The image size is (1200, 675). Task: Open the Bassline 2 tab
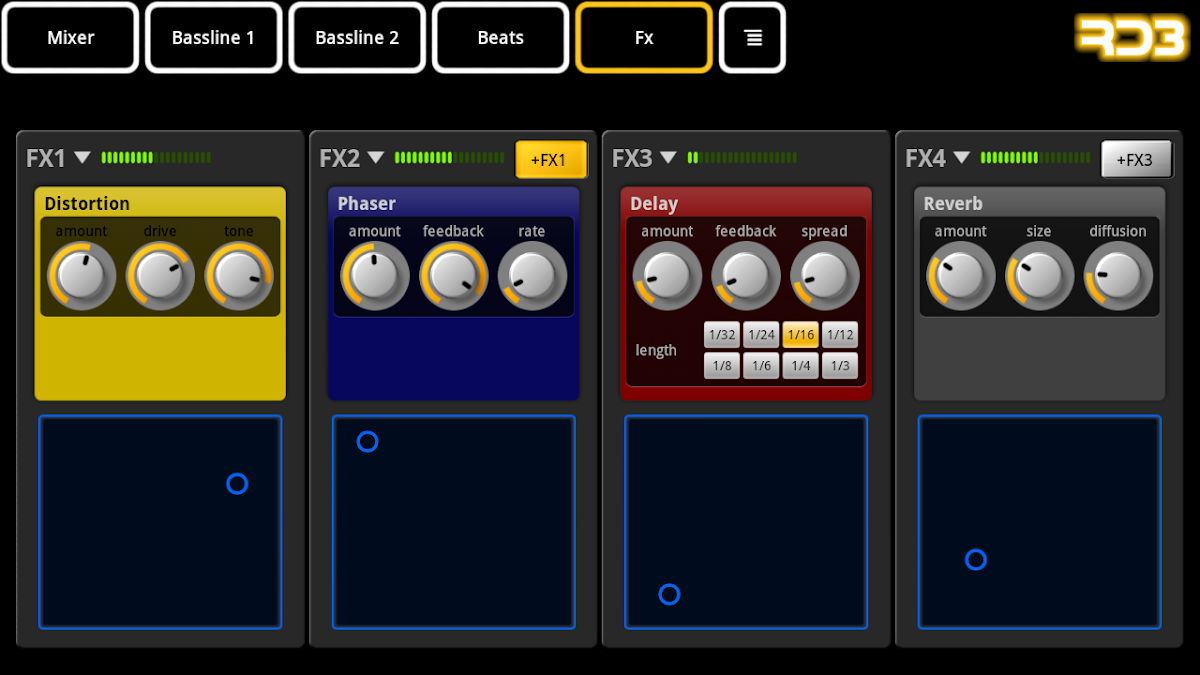click(x=357, y=38)
